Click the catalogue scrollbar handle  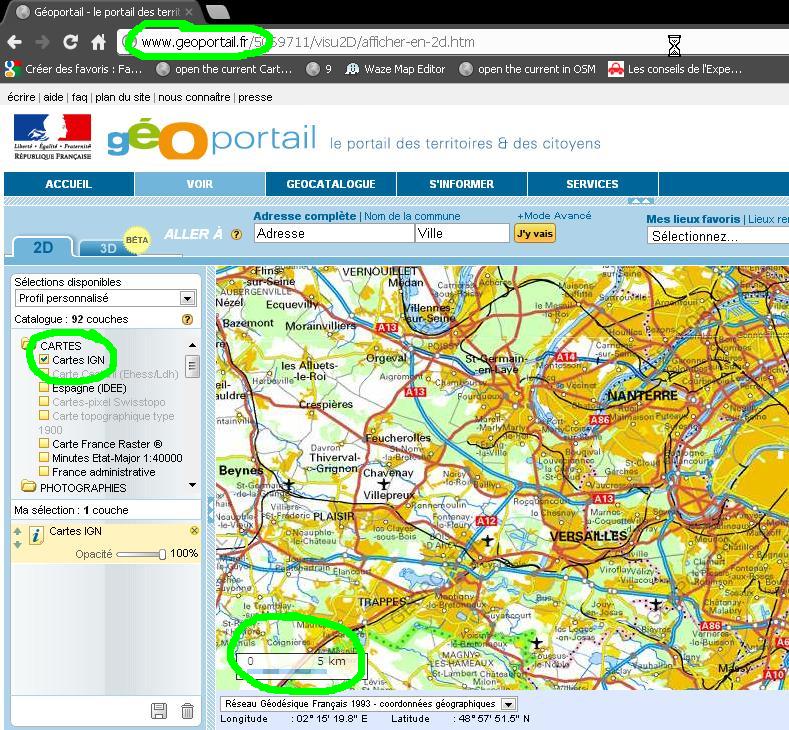[192, 366]
